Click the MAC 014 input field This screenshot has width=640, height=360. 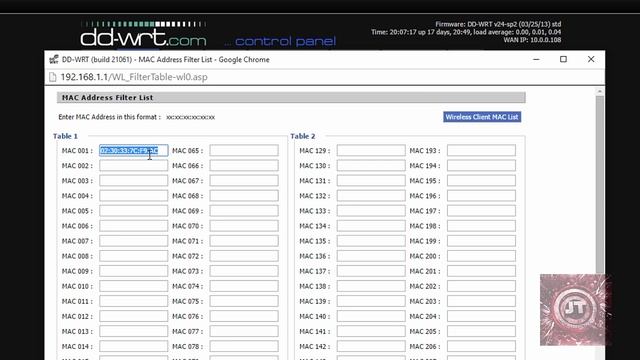click(133, 347)
